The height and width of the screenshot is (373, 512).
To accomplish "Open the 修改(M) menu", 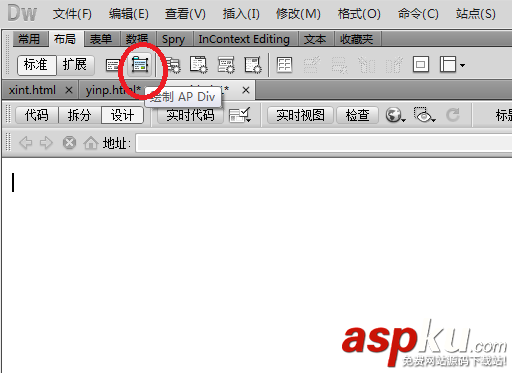I will (x=298, y=14).
